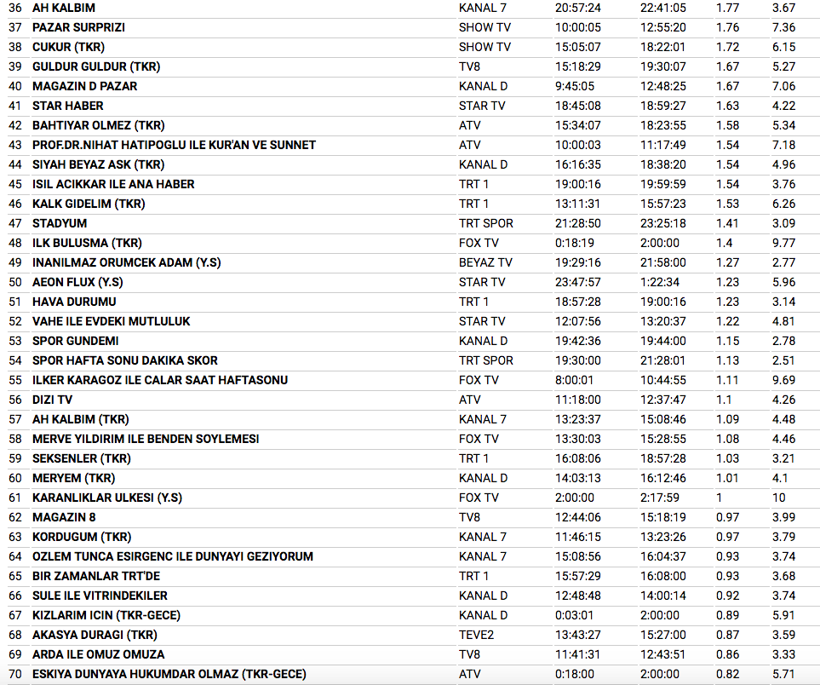Select PROF.DR.NIHAT HATIPOGLU ILE KUR'AN VE SUNNET
This screenshot has width=820, height=685.
click(x=173, y=145)
